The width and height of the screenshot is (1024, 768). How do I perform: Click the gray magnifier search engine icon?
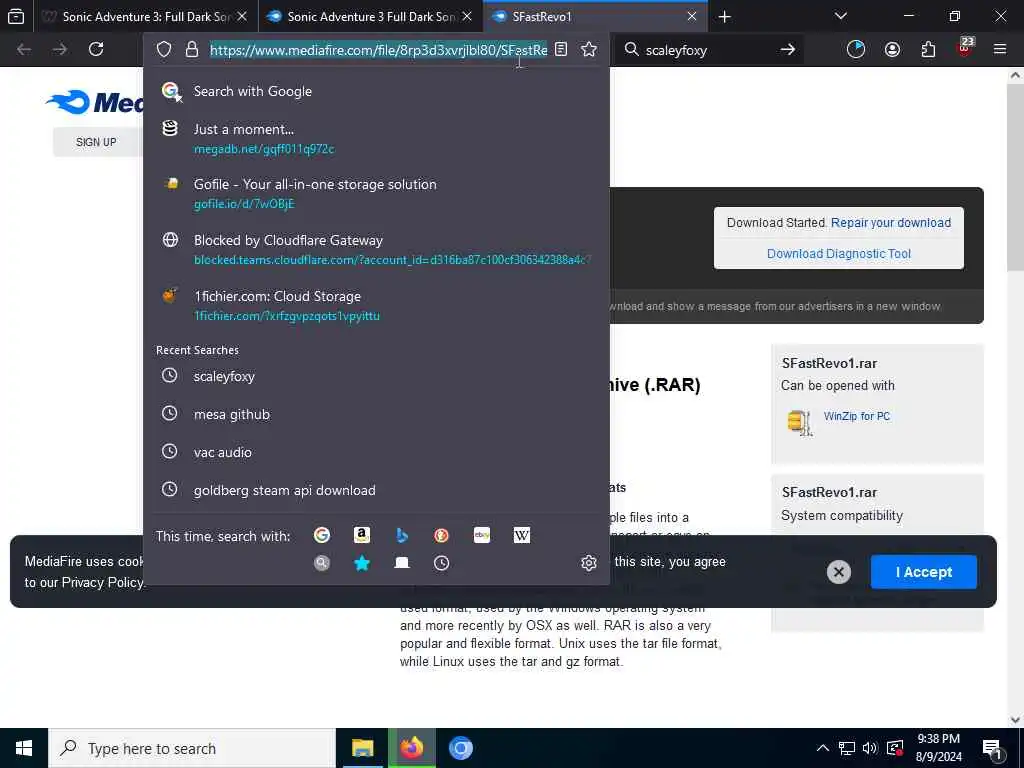pyautogui.click(x=321, y=563)
